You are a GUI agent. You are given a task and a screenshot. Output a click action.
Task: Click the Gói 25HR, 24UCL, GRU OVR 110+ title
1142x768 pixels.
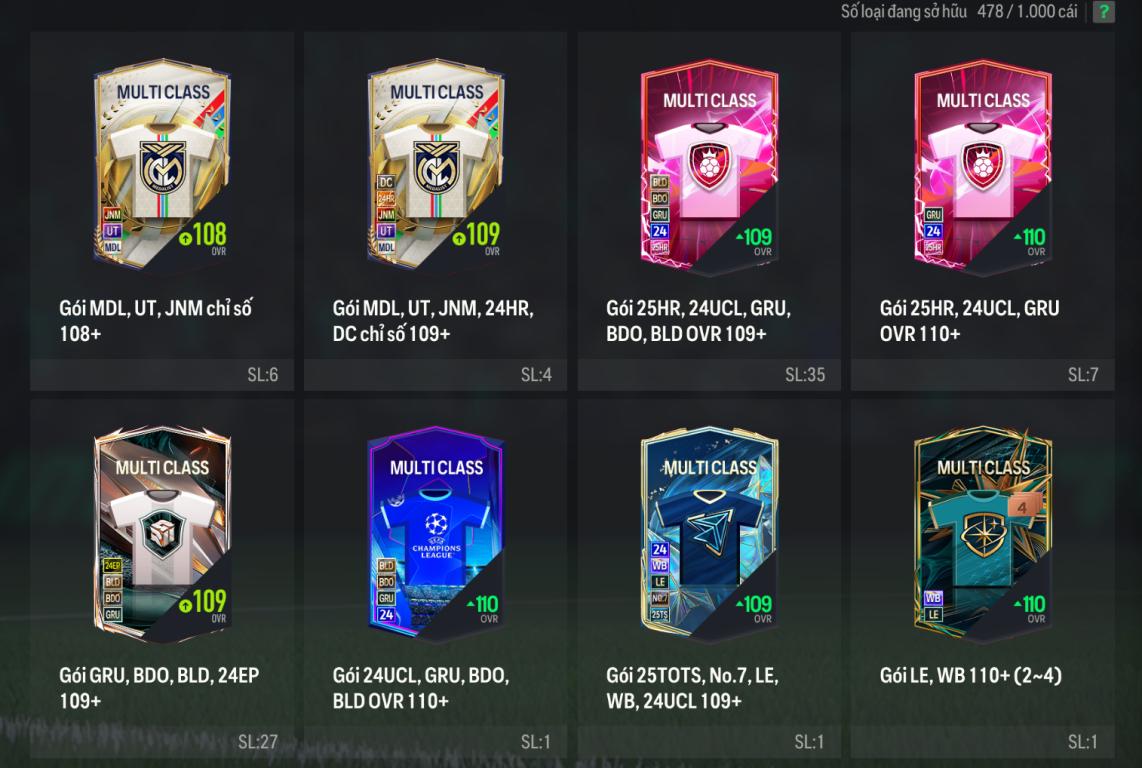click(969, 321)
